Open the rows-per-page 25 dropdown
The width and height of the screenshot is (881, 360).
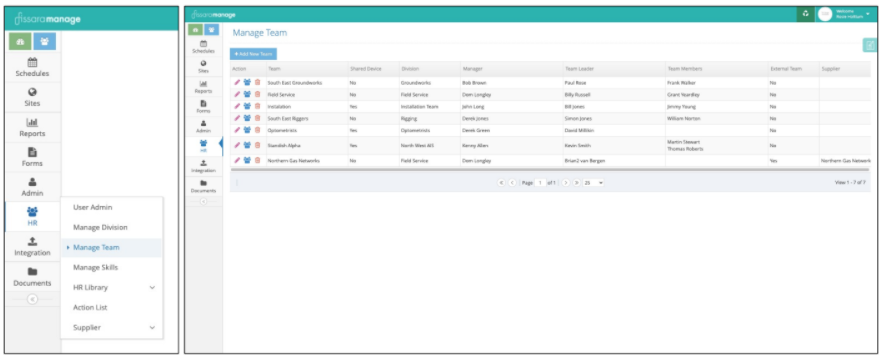pos(593,183)
